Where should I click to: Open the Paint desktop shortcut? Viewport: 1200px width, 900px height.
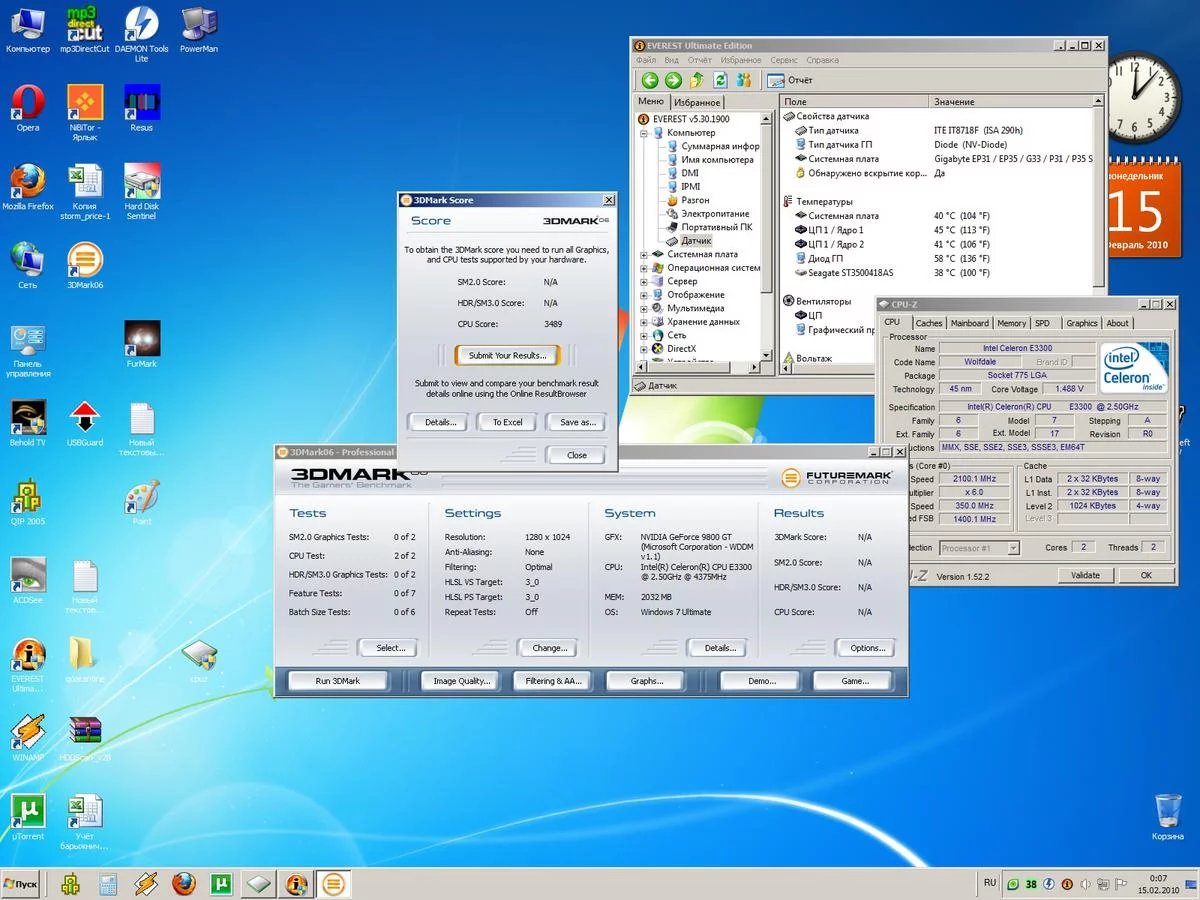point(142,503)
